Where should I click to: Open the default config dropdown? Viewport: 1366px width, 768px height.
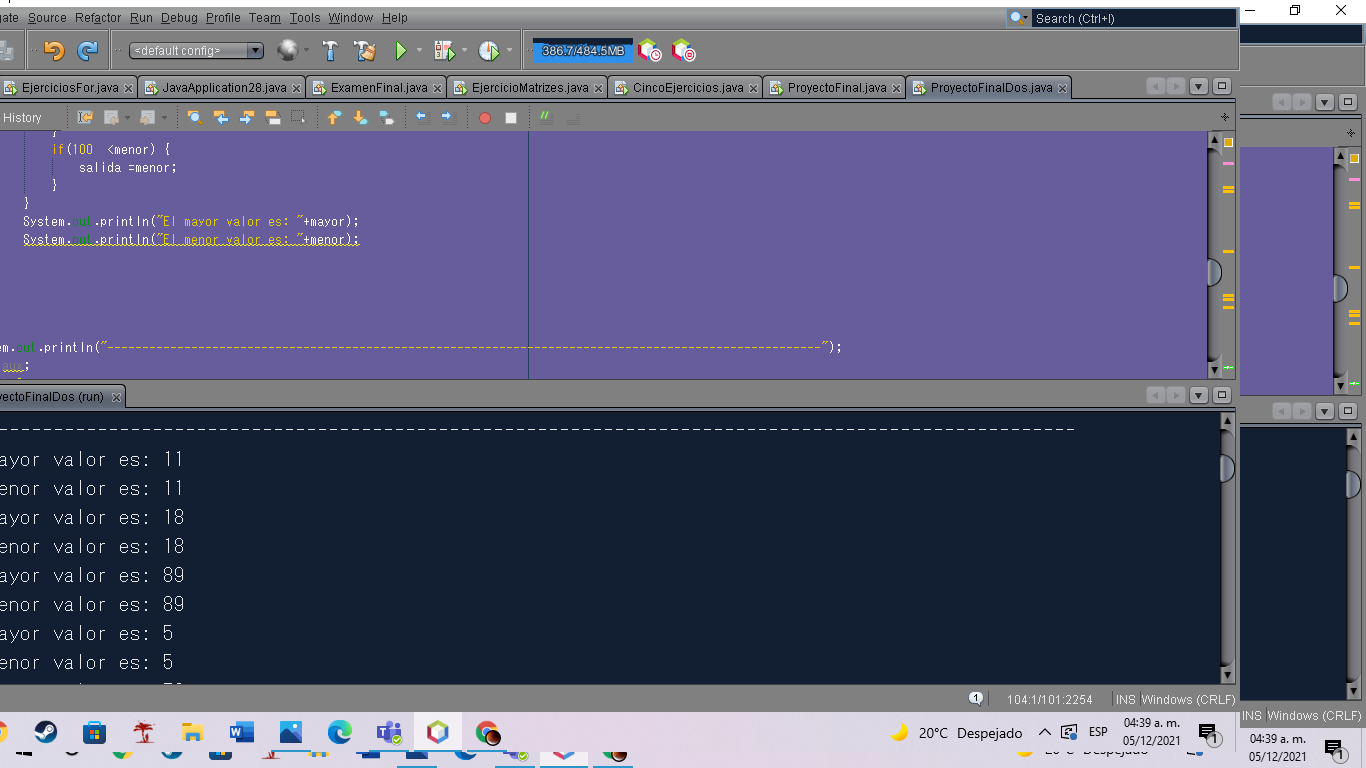[x=197, y=50]
